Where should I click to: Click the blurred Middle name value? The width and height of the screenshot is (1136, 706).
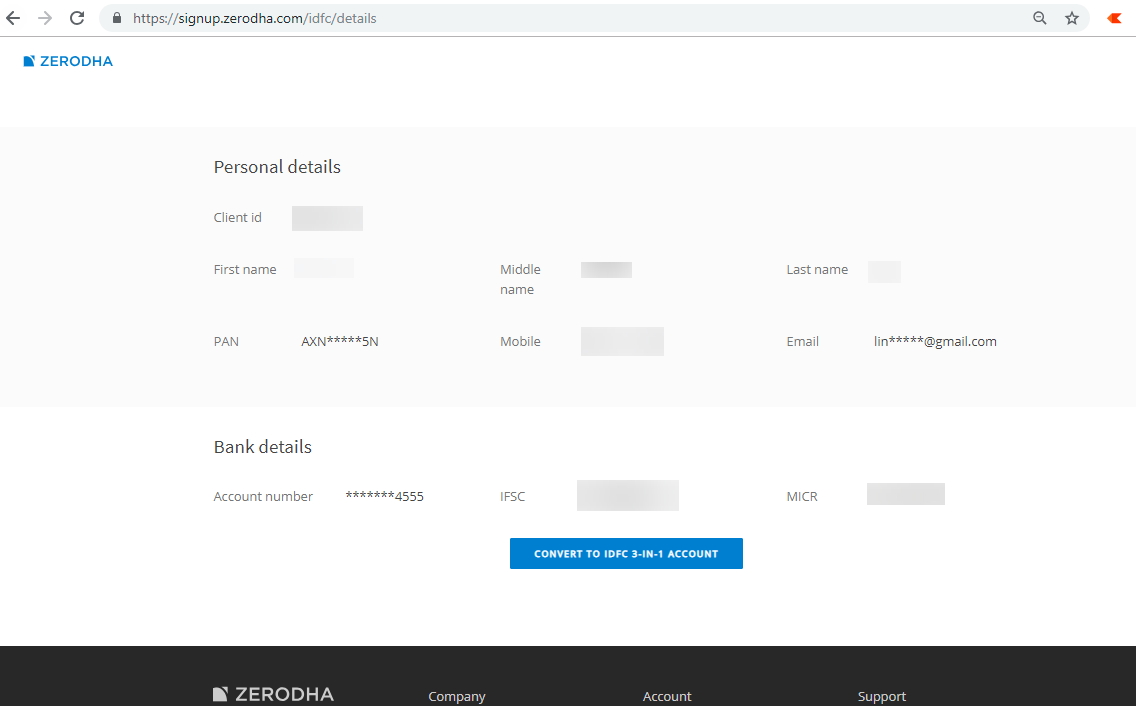pyautogui.click(x=606, y=270)
